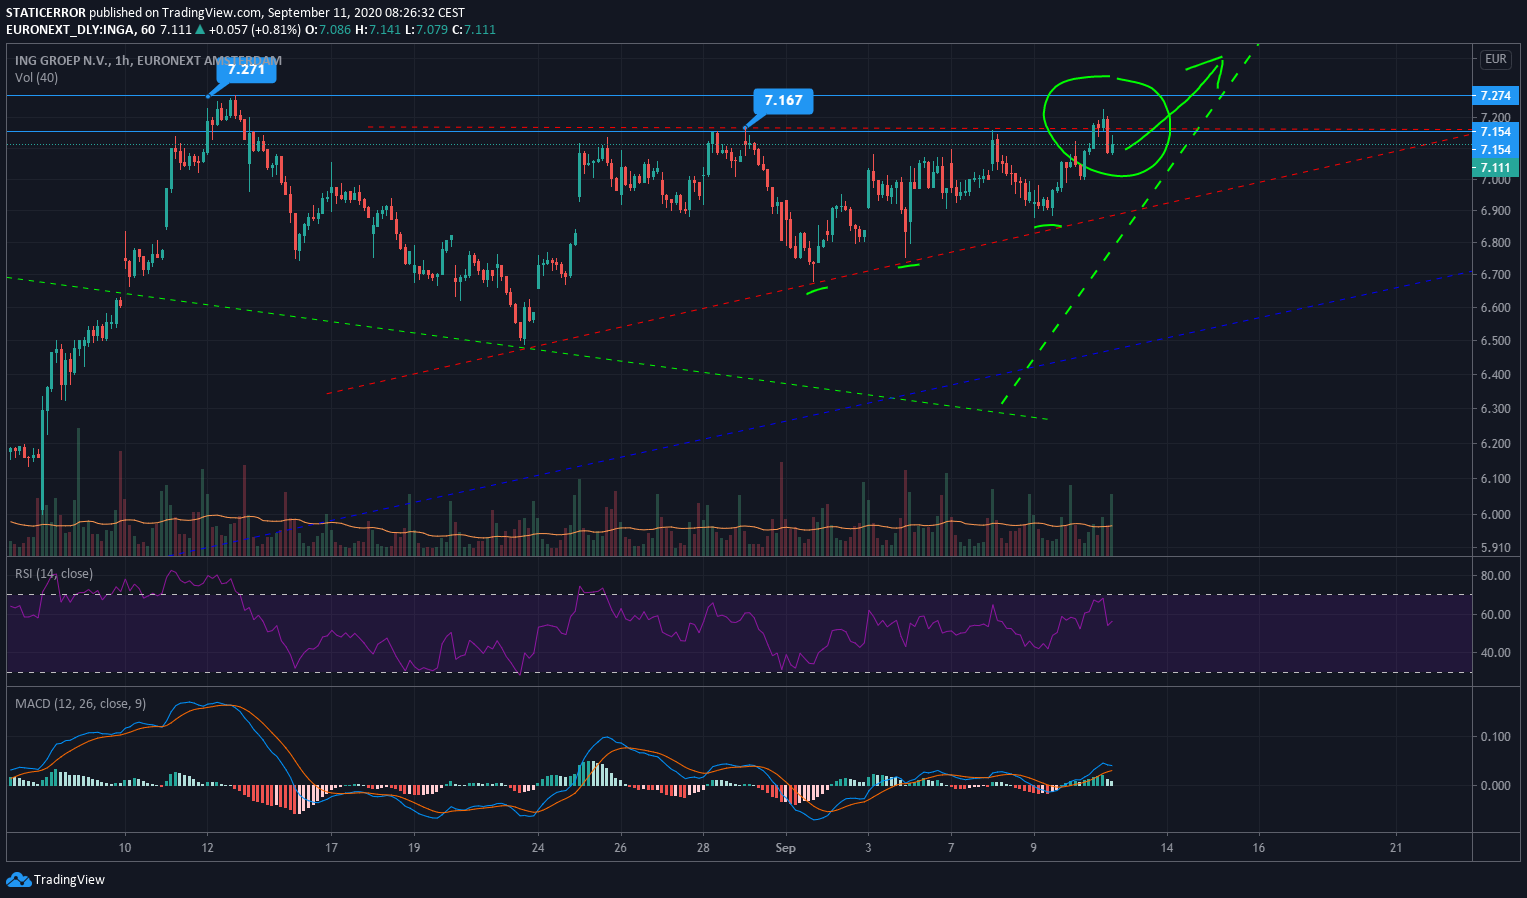Click the 21 date axis label
Image resolution: width=1527 pixels, height=898 pixels.
coord(1396,848)
